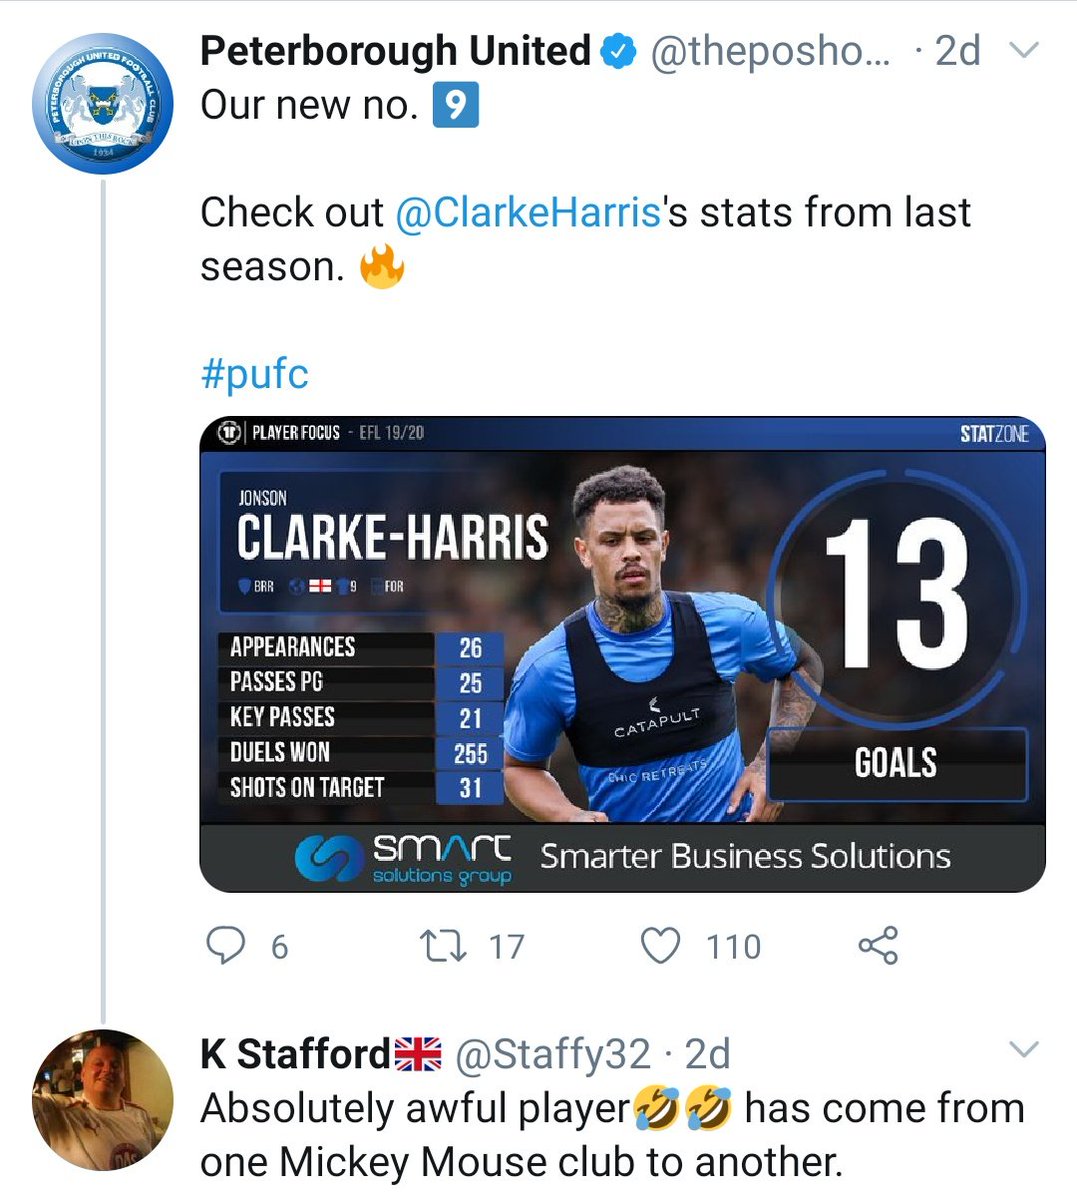Click the reply speech bubble icon
1077x1200 pixels.
click(225, 945)
